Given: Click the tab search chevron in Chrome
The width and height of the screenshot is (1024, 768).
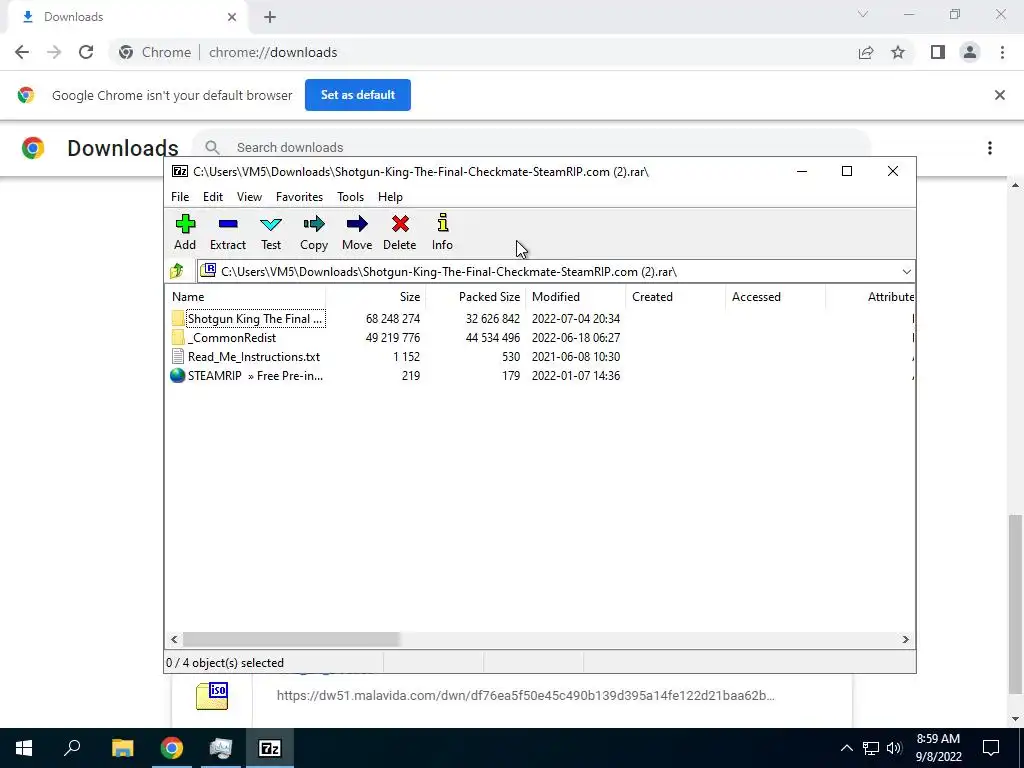Looking at the screenshot, I should (863, 14).
